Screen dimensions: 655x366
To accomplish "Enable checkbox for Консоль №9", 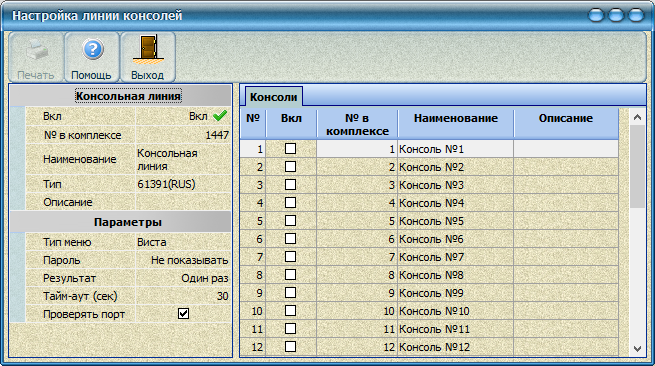I will (290, 292).
